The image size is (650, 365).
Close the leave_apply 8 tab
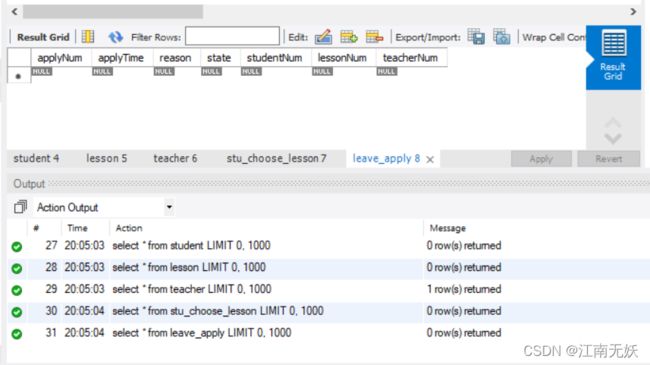(x=430, y=159)
